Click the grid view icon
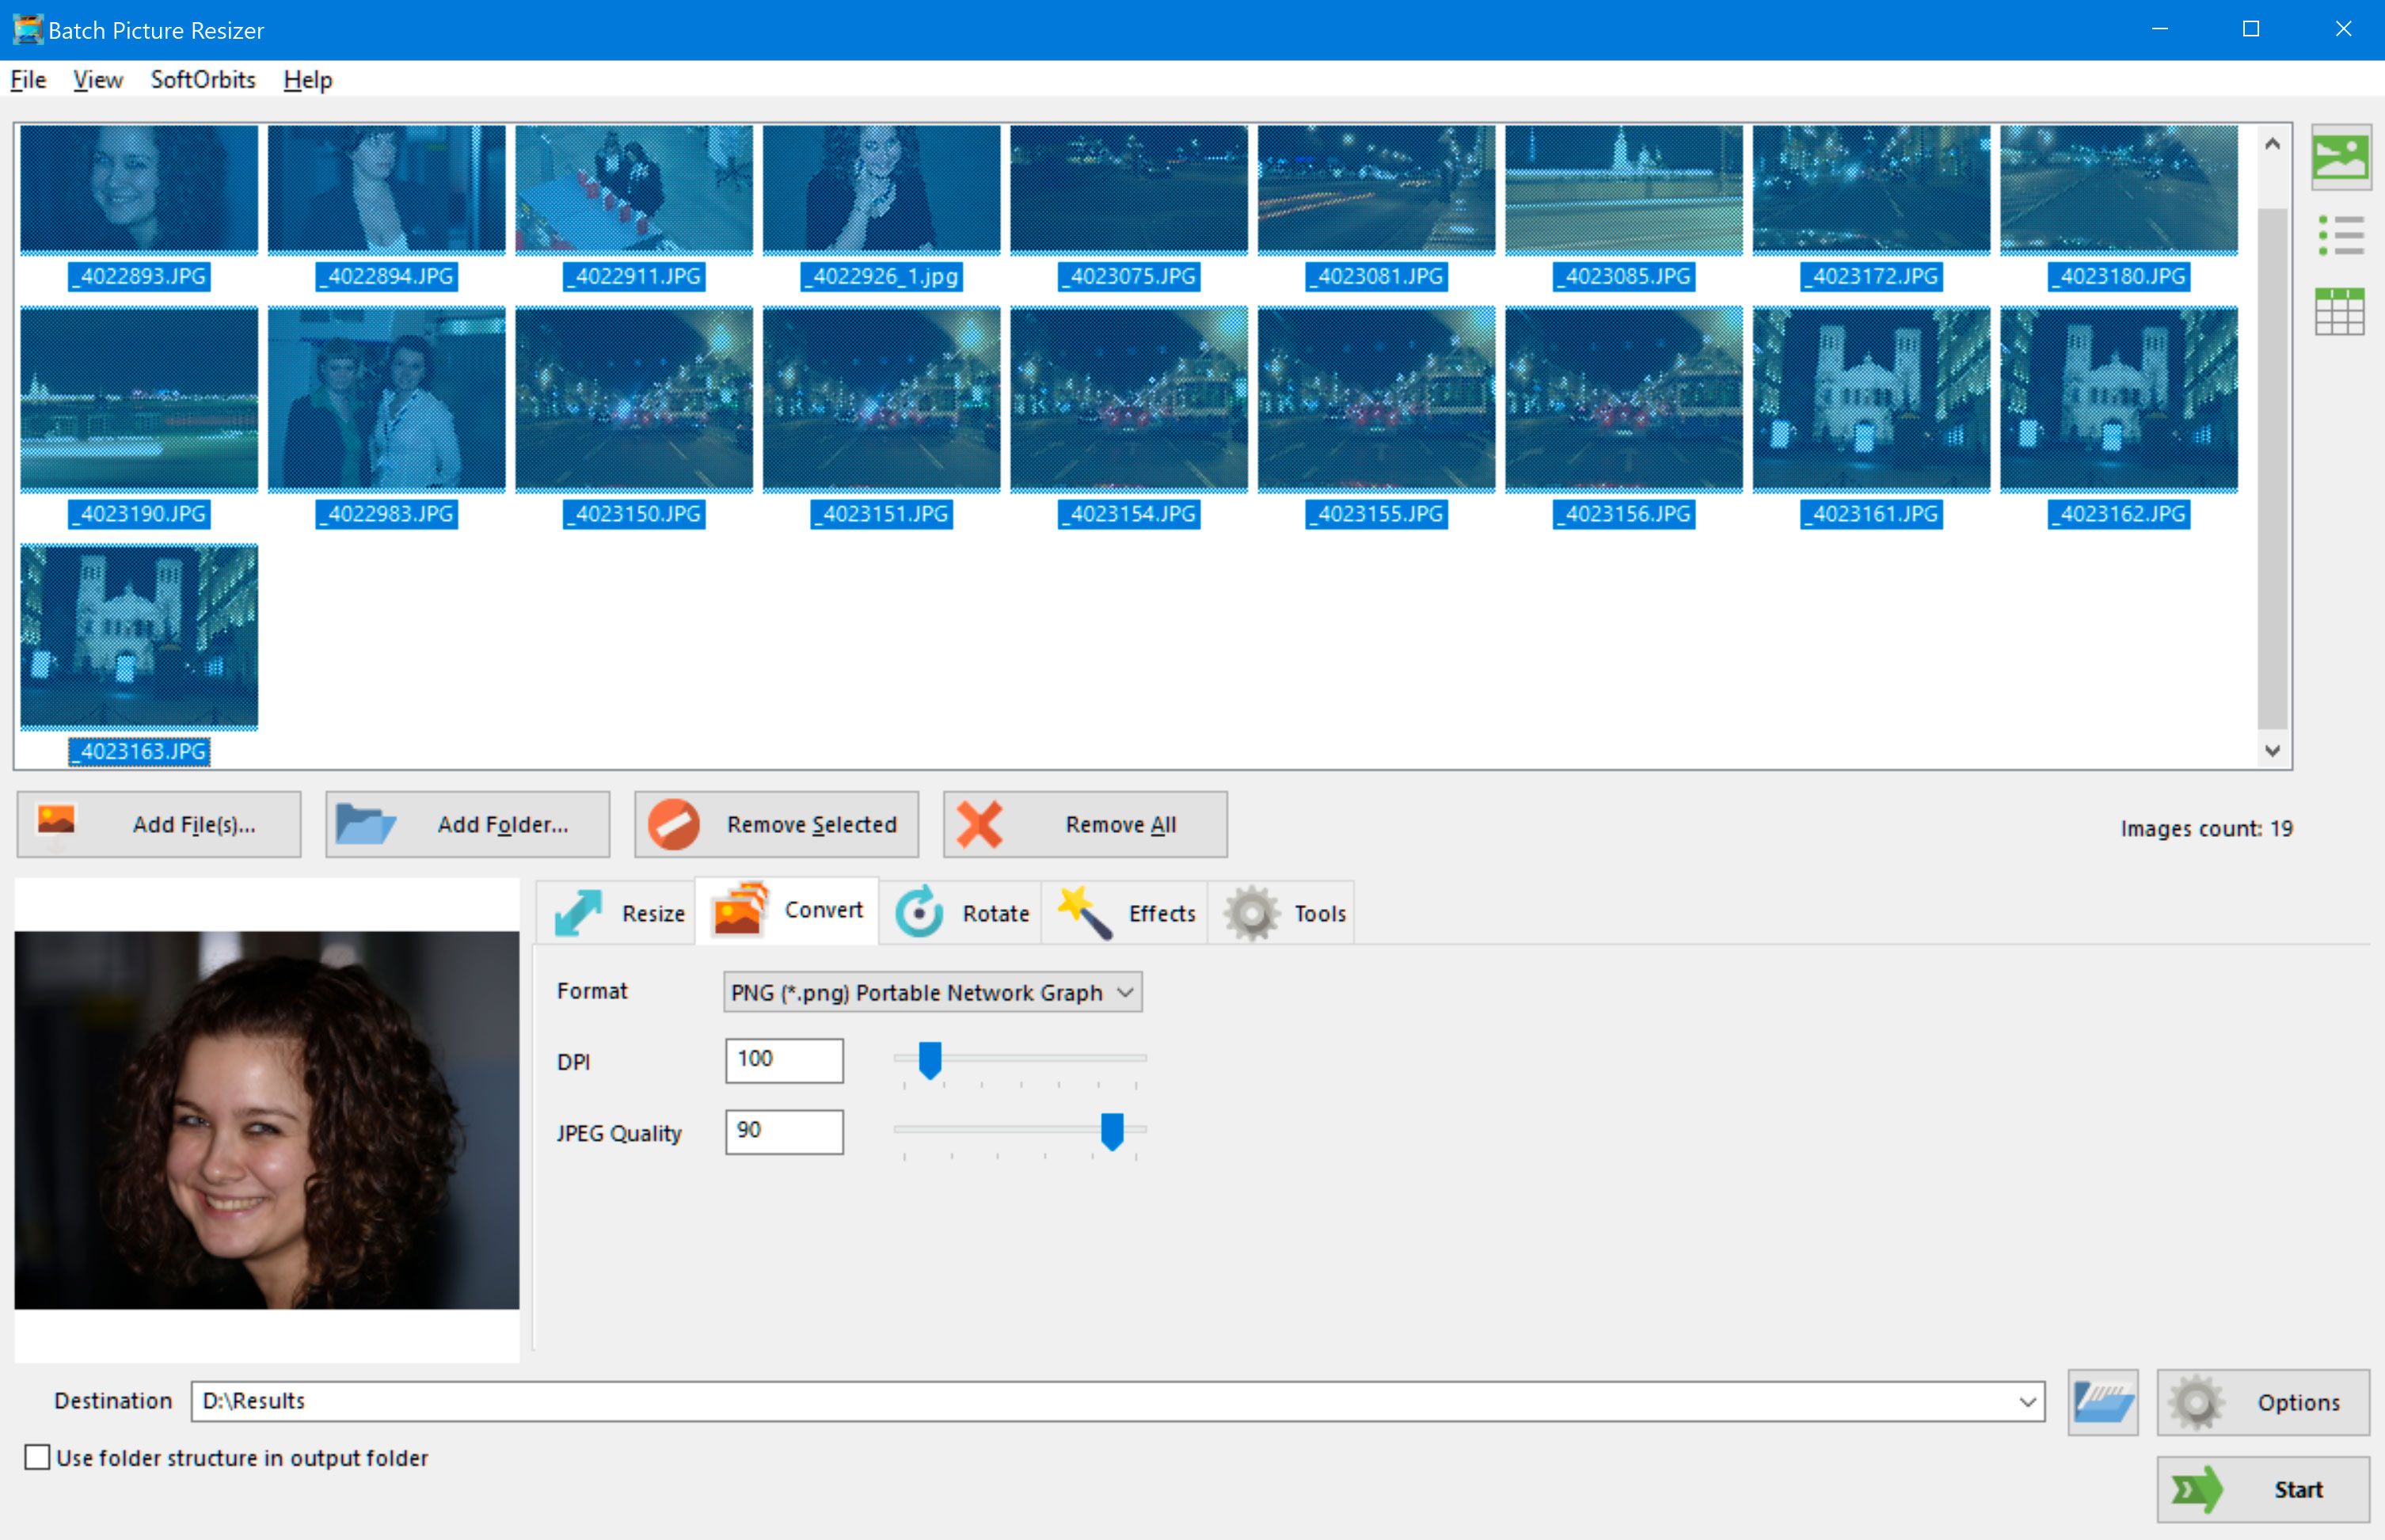The width and height of the screenshot is (2385, 1540). pos(2338,313)
